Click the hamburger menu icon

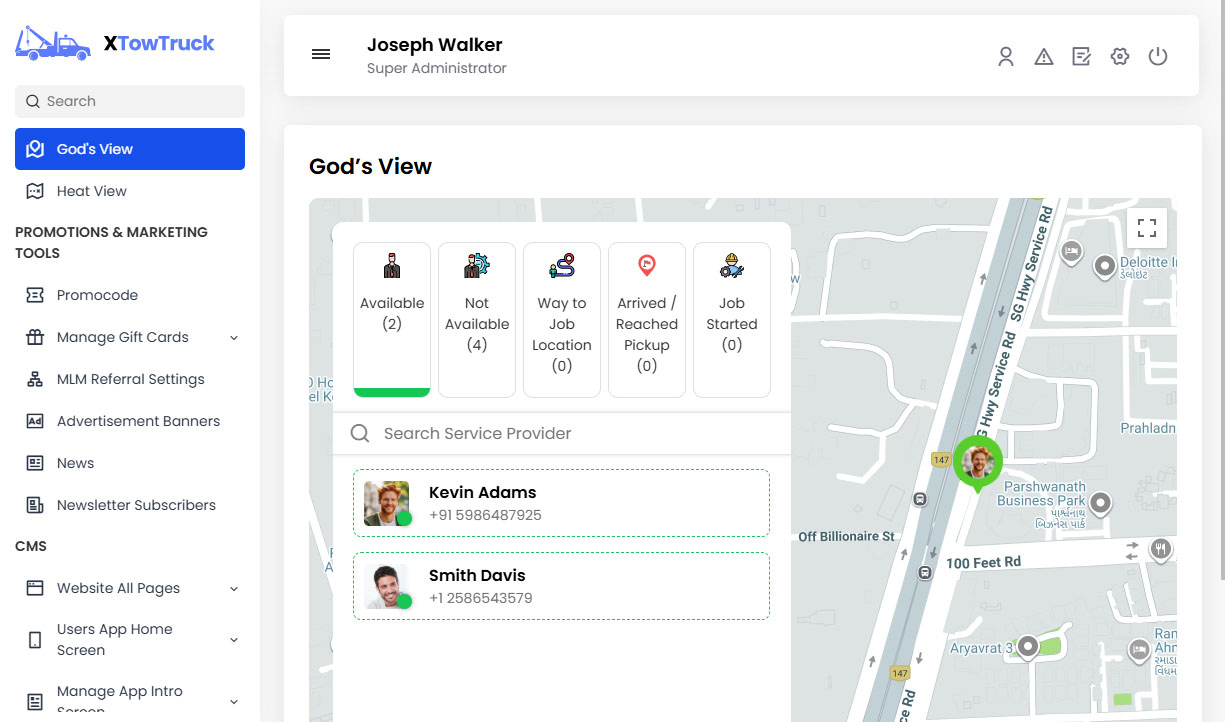click(321, 55)
